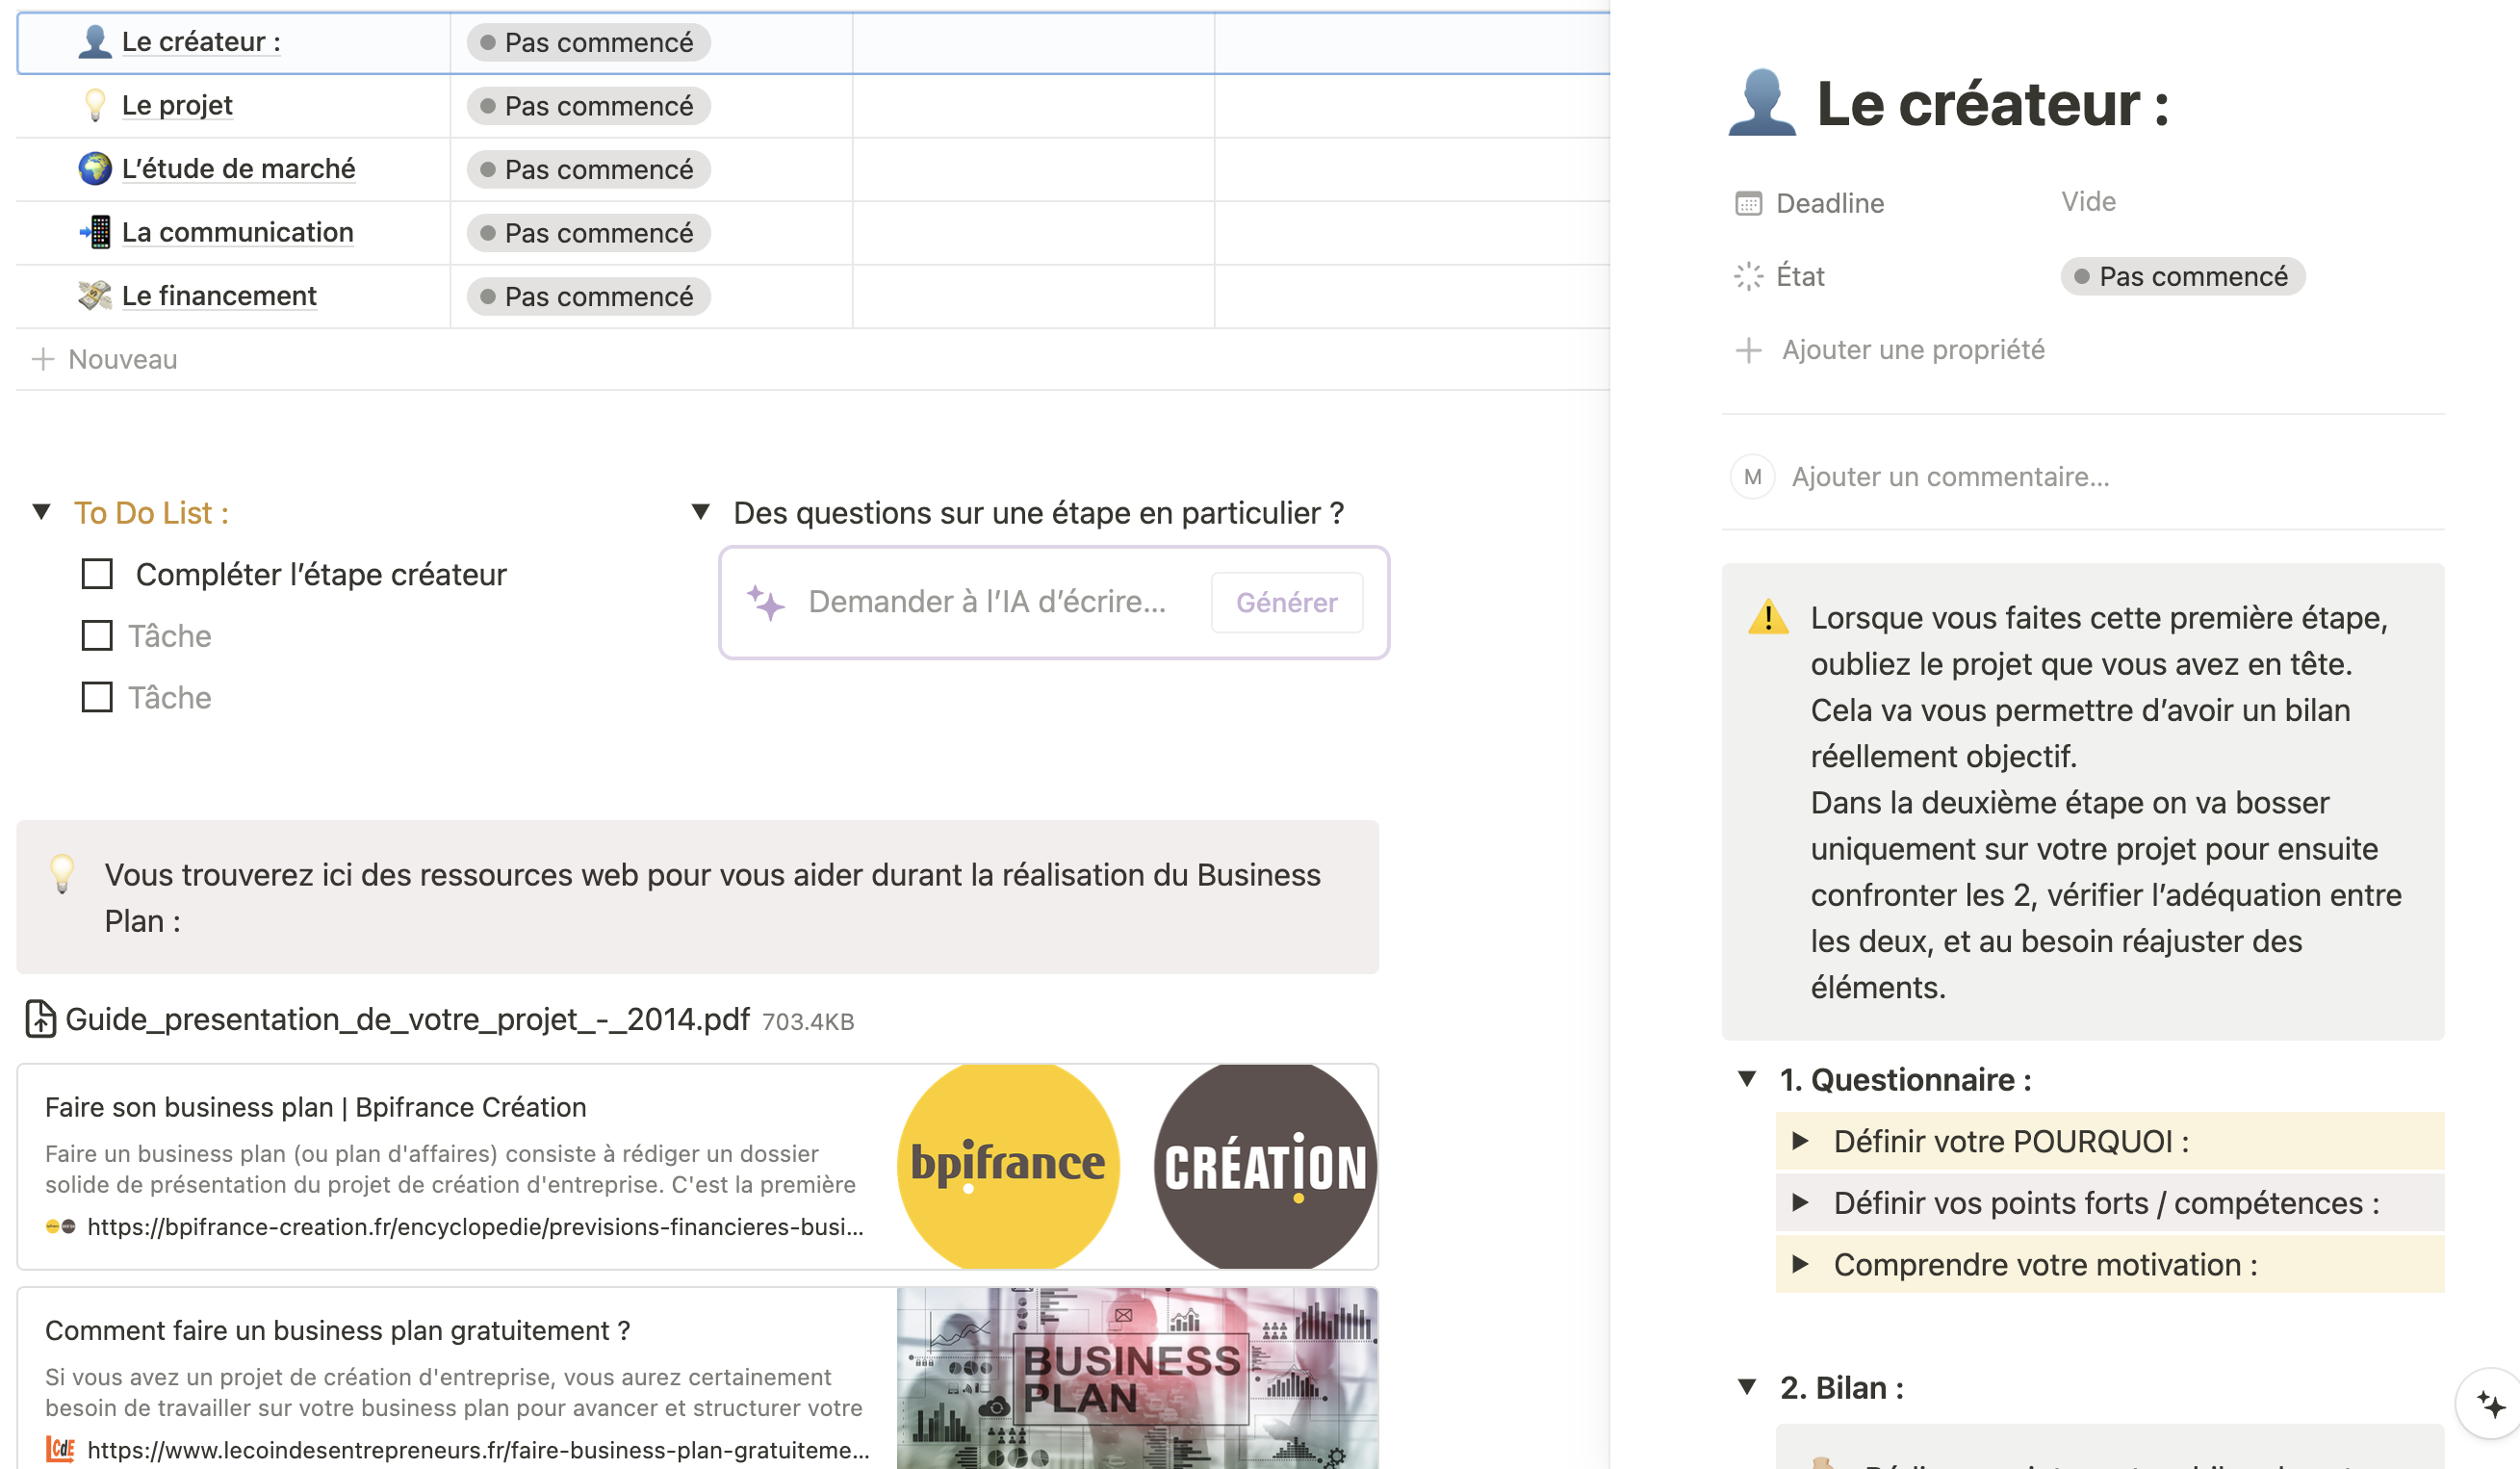Click the Notion AI sparkle floating button
Image resolution: width=2520 pixels, height=1469 pixels.
tap(2490, 1404)
